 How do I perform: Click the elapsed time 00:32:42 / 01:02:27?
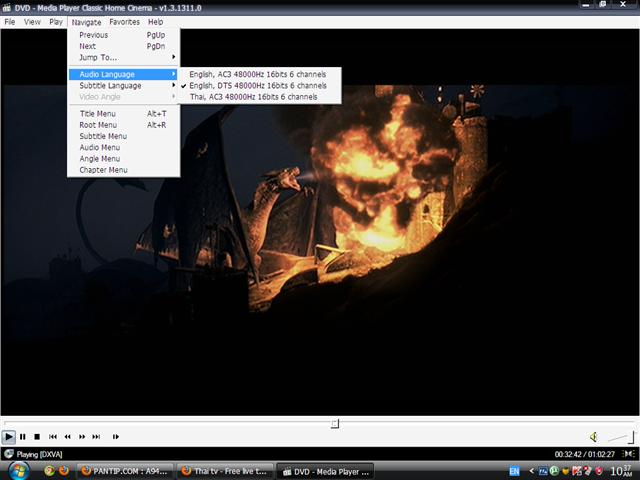[584, 454]
